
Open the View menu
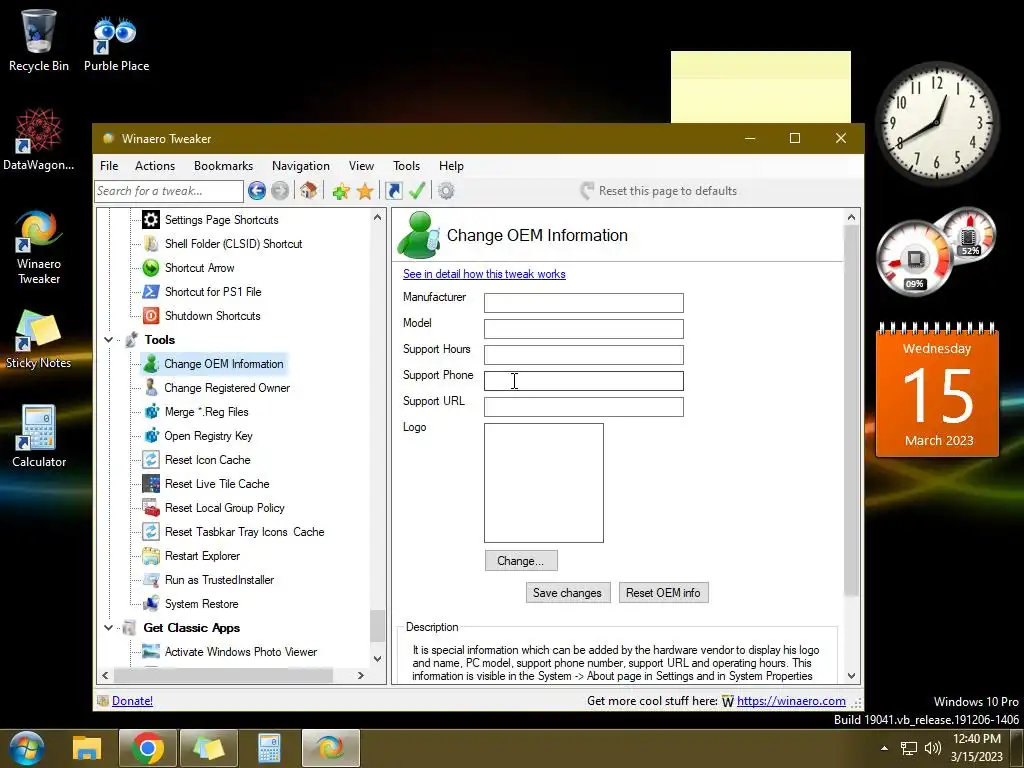click(x=361, y=166)
